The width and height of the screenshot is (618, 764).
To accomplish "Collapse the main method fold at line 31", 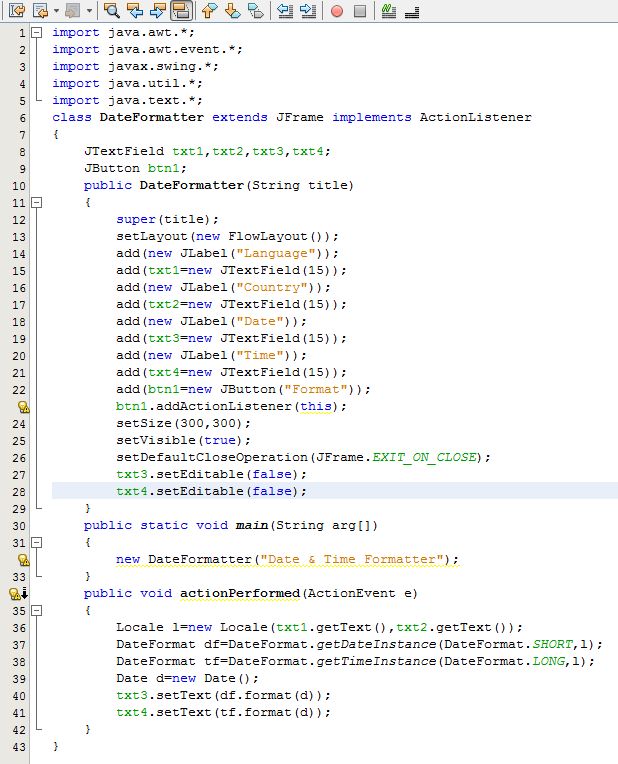I will pyautogui.click(x=37, y=542).
